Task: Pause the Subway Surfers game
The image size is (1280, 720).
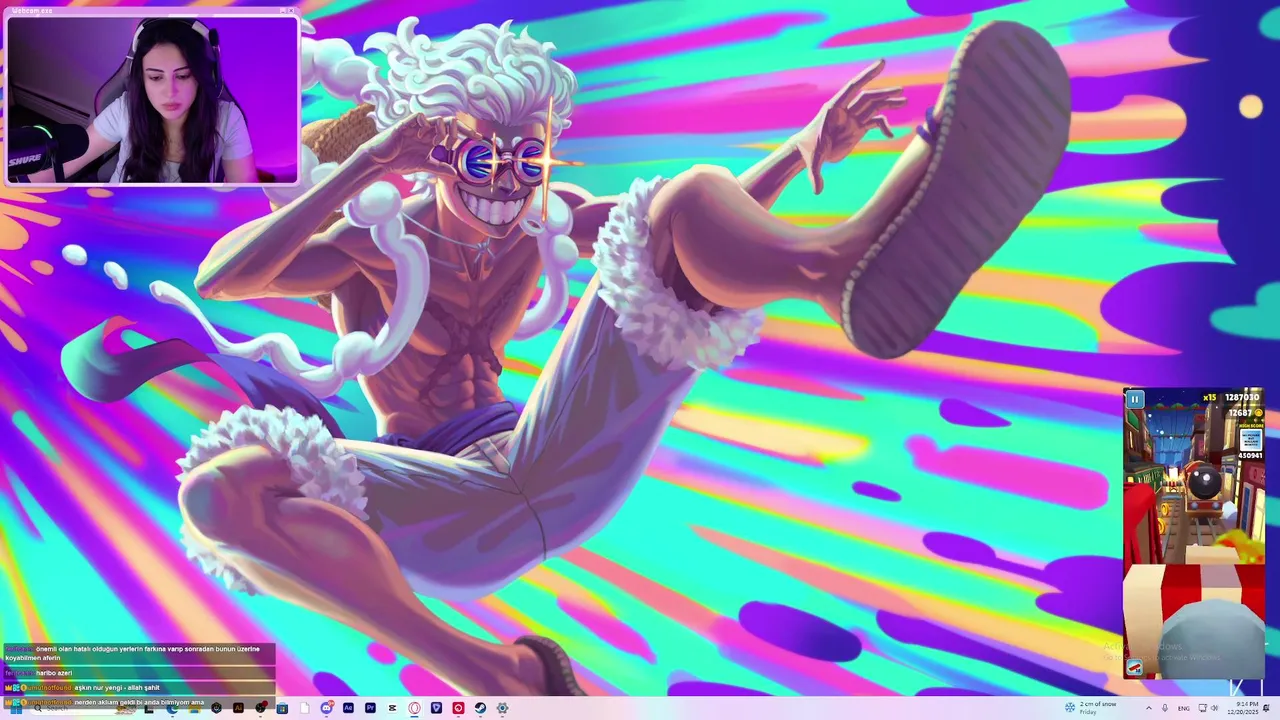Action: click(x=1135, y=399)
